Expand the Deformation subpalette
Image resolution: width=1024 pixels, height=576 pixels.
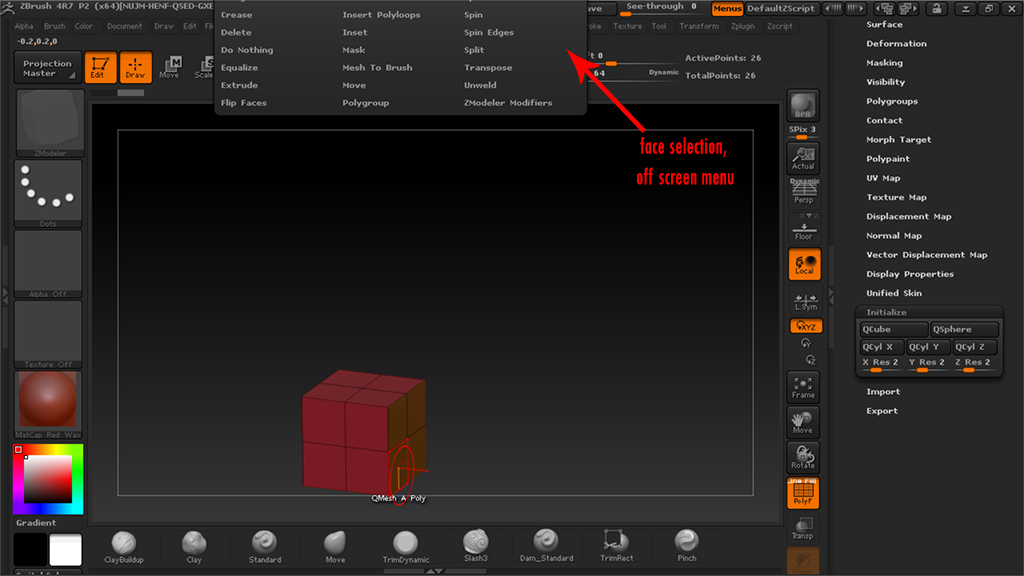896,44
